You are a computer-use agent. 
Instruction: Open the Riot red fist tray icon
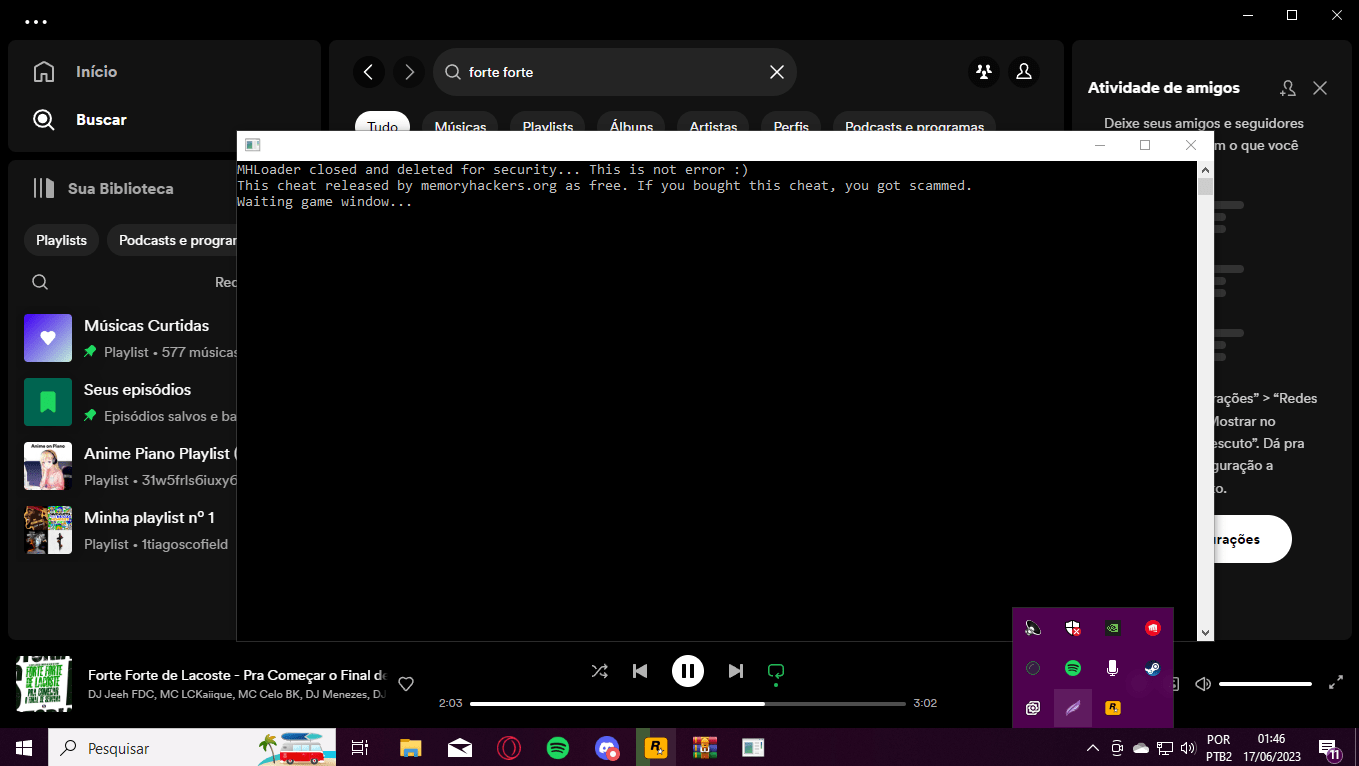pos(1152,628)
